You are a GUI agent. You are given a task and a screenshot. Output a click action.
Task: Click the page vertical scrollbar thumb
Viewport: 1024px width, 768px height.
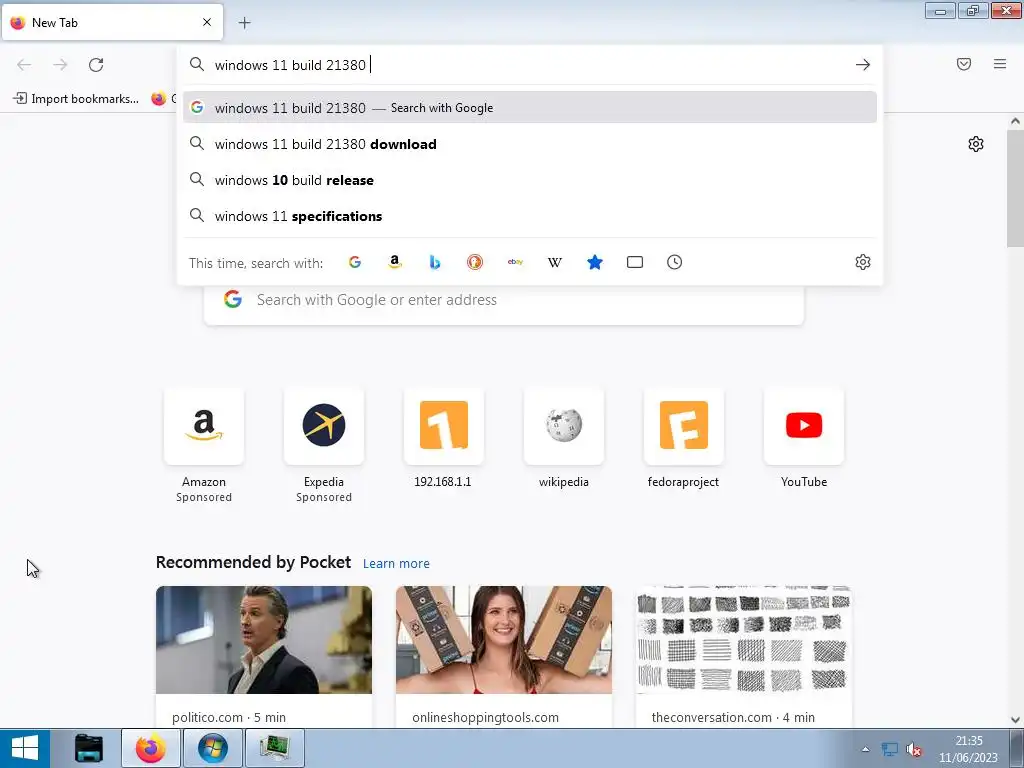[x=1015, y=188]
